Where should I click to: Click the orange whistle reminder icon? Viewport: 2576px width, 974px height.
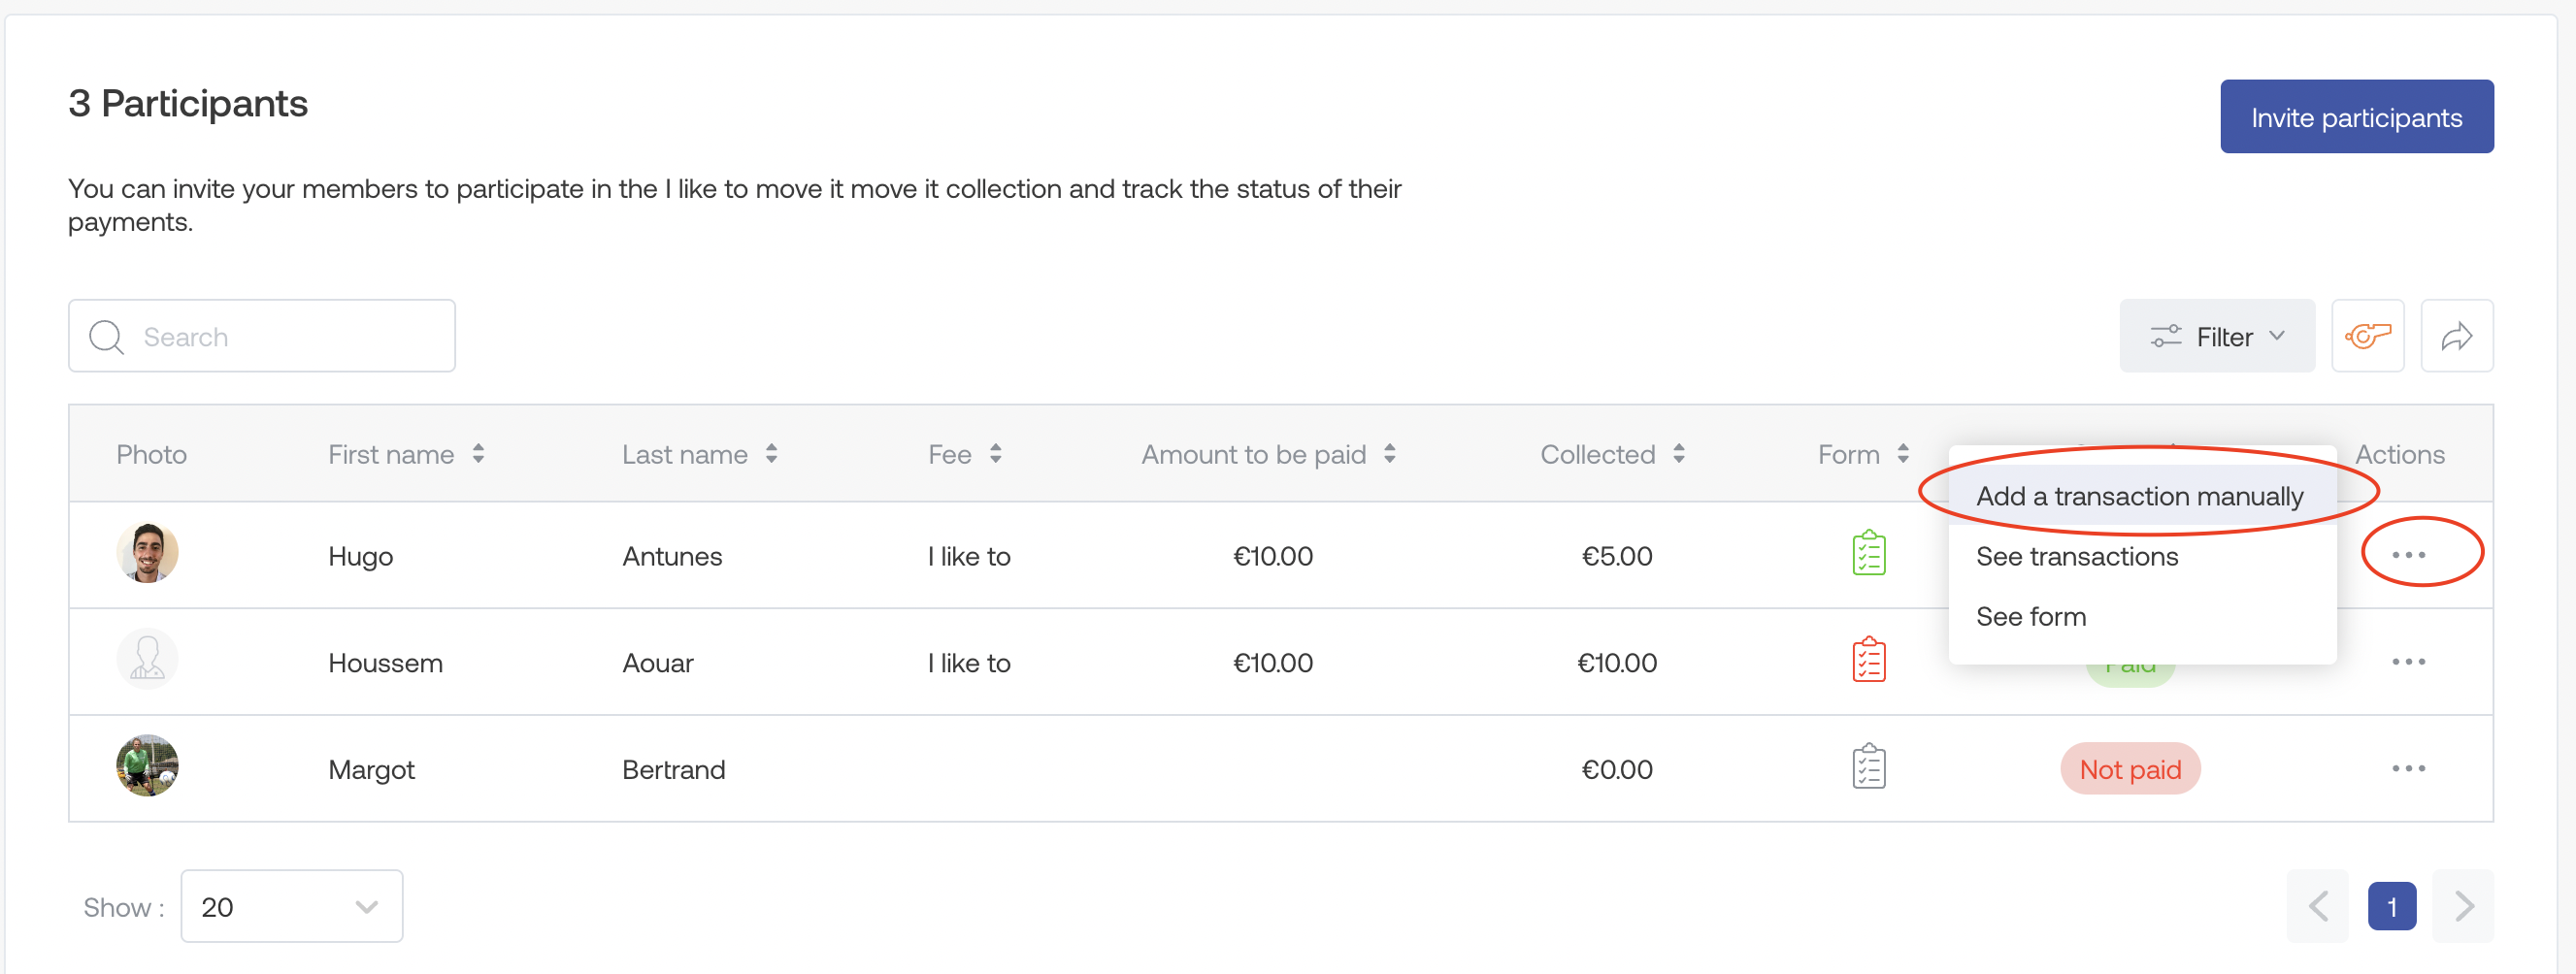[2366, 336]
